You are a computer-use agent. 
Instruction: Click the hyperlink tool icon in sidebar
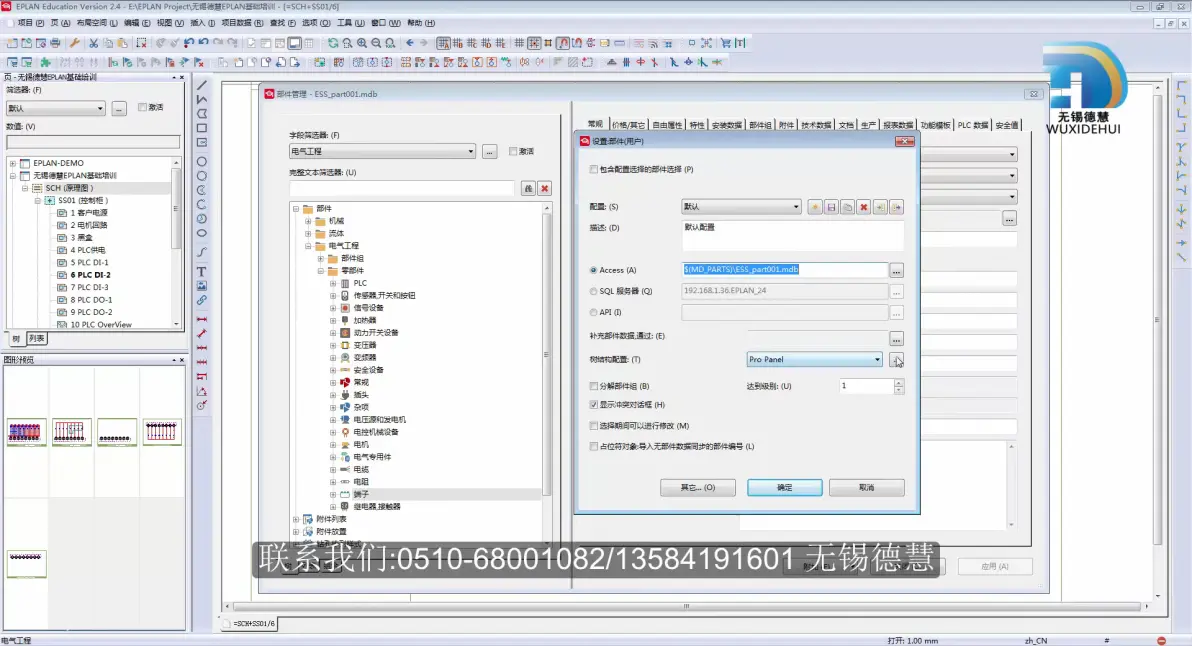click(x=201, y=300)
